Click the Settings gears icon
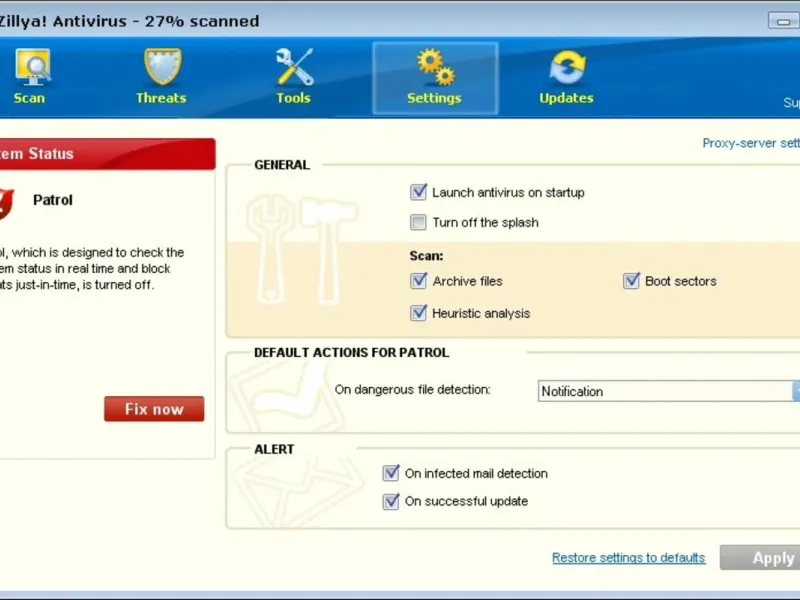 435,66
